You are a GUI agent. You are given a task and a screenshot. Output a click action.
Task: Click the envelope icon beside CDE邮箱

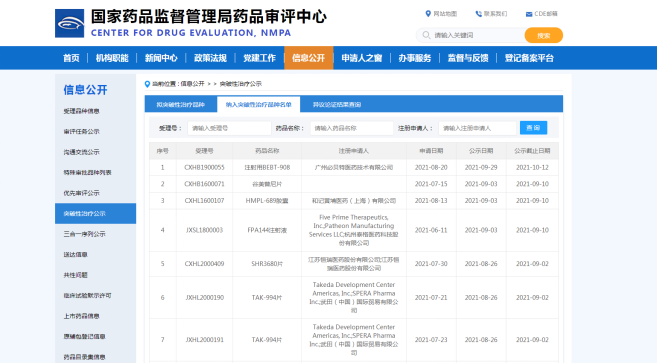pyautogui.click(x=529, y=14)
